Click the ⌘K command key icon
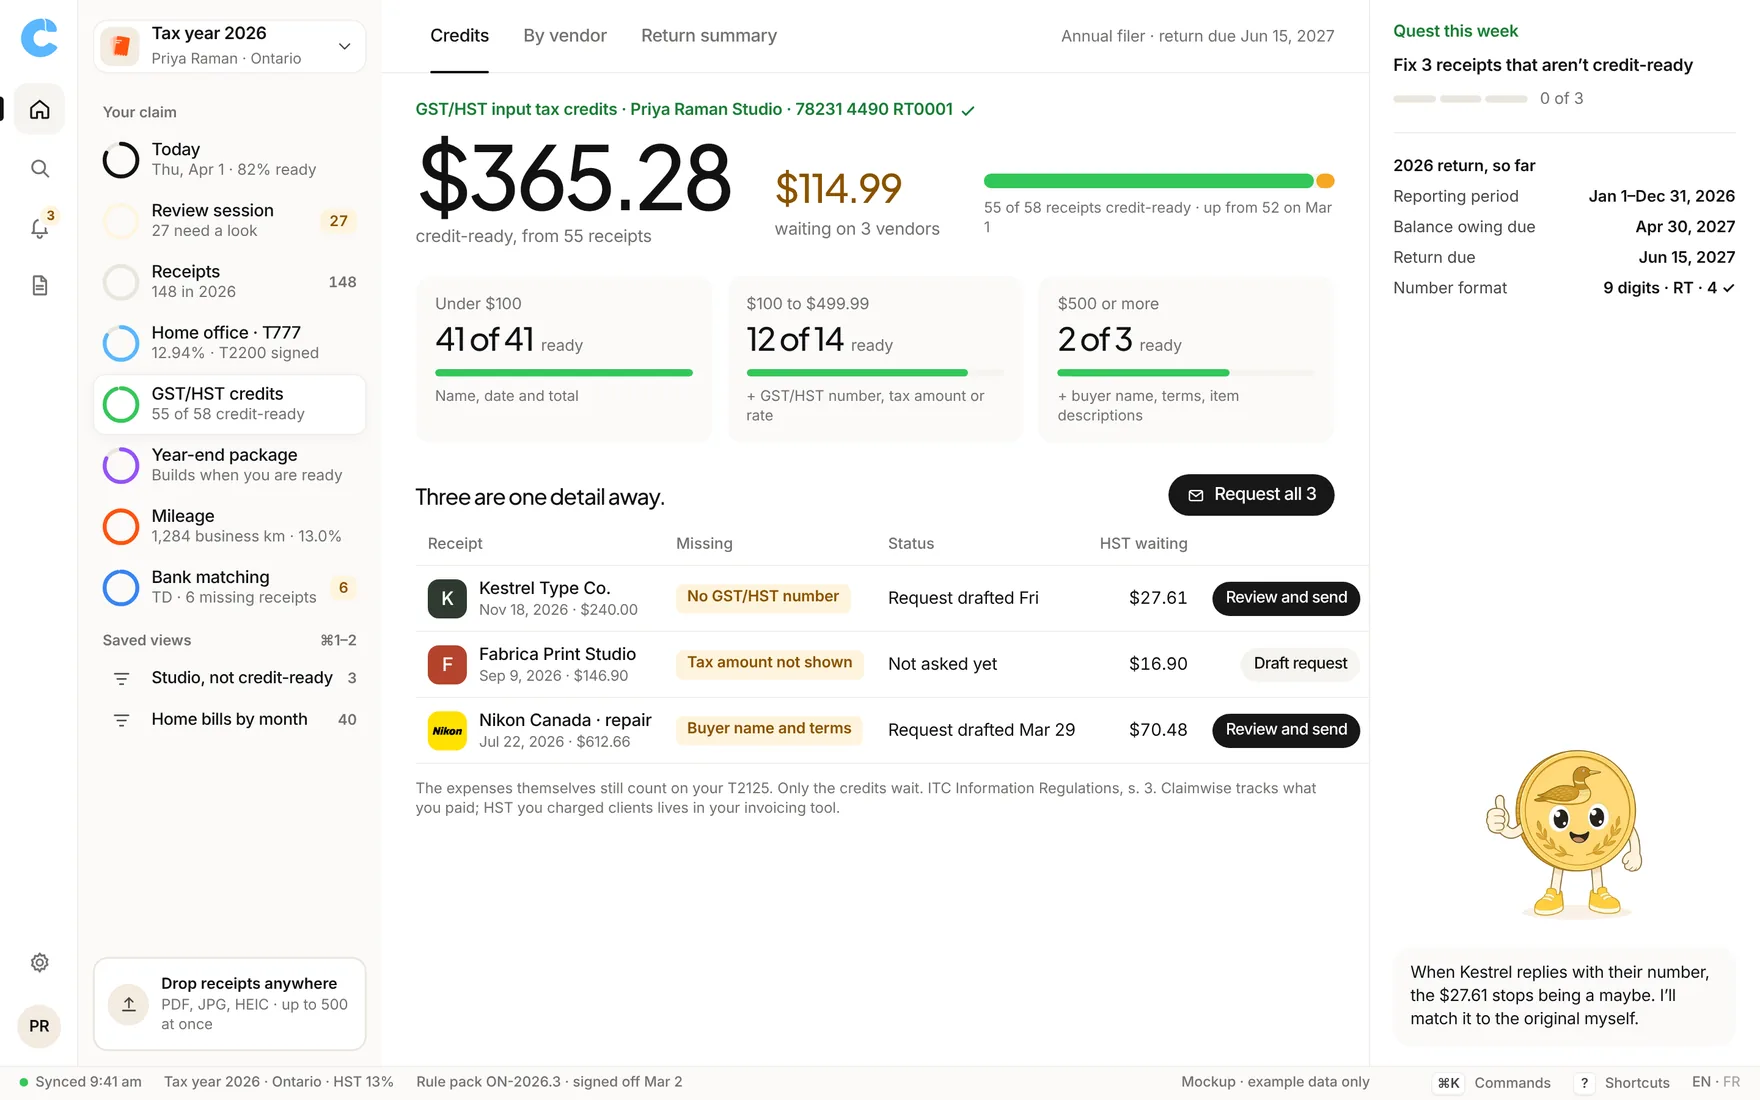Image resolution: width=1760 pixels, height=1100 pixels. pos(1449,1082)
